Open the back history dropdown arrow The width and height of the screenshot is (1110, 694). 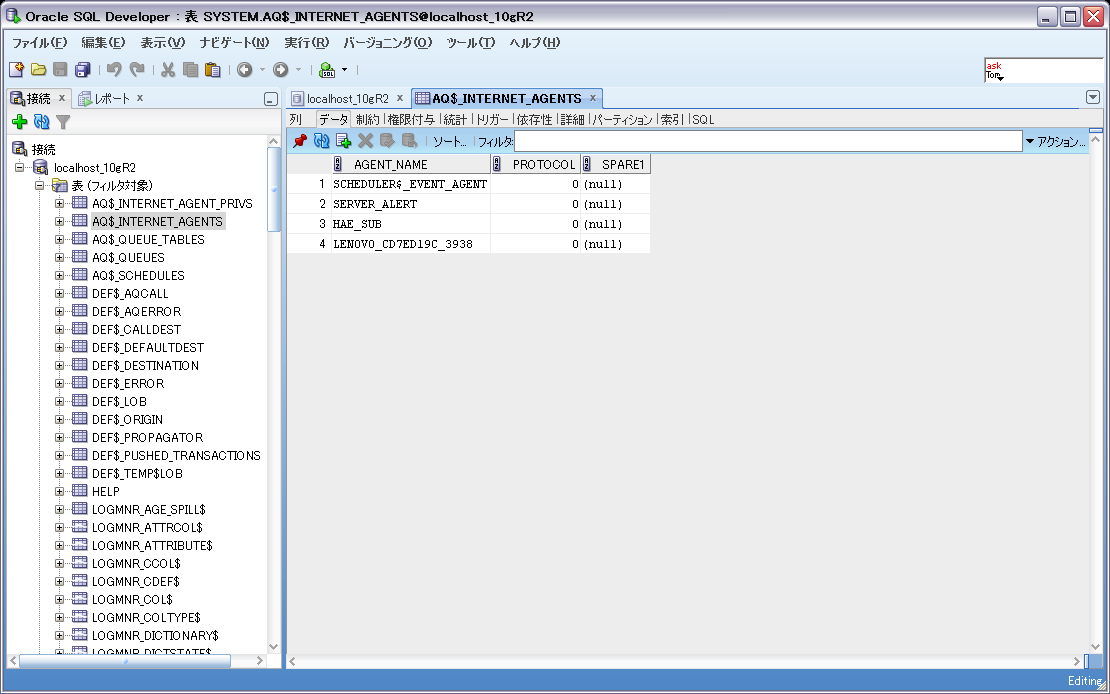(x=262, y=69)
